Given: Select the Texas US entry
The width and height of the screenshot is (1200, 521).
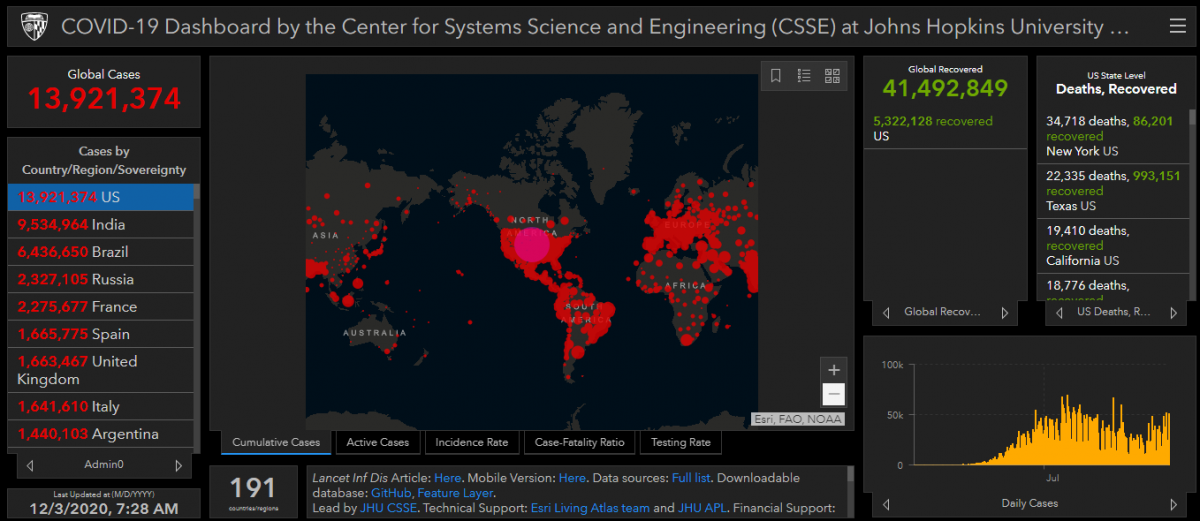Looking at the screenshot, I should pyautogui.click(x=1113, y=190).
